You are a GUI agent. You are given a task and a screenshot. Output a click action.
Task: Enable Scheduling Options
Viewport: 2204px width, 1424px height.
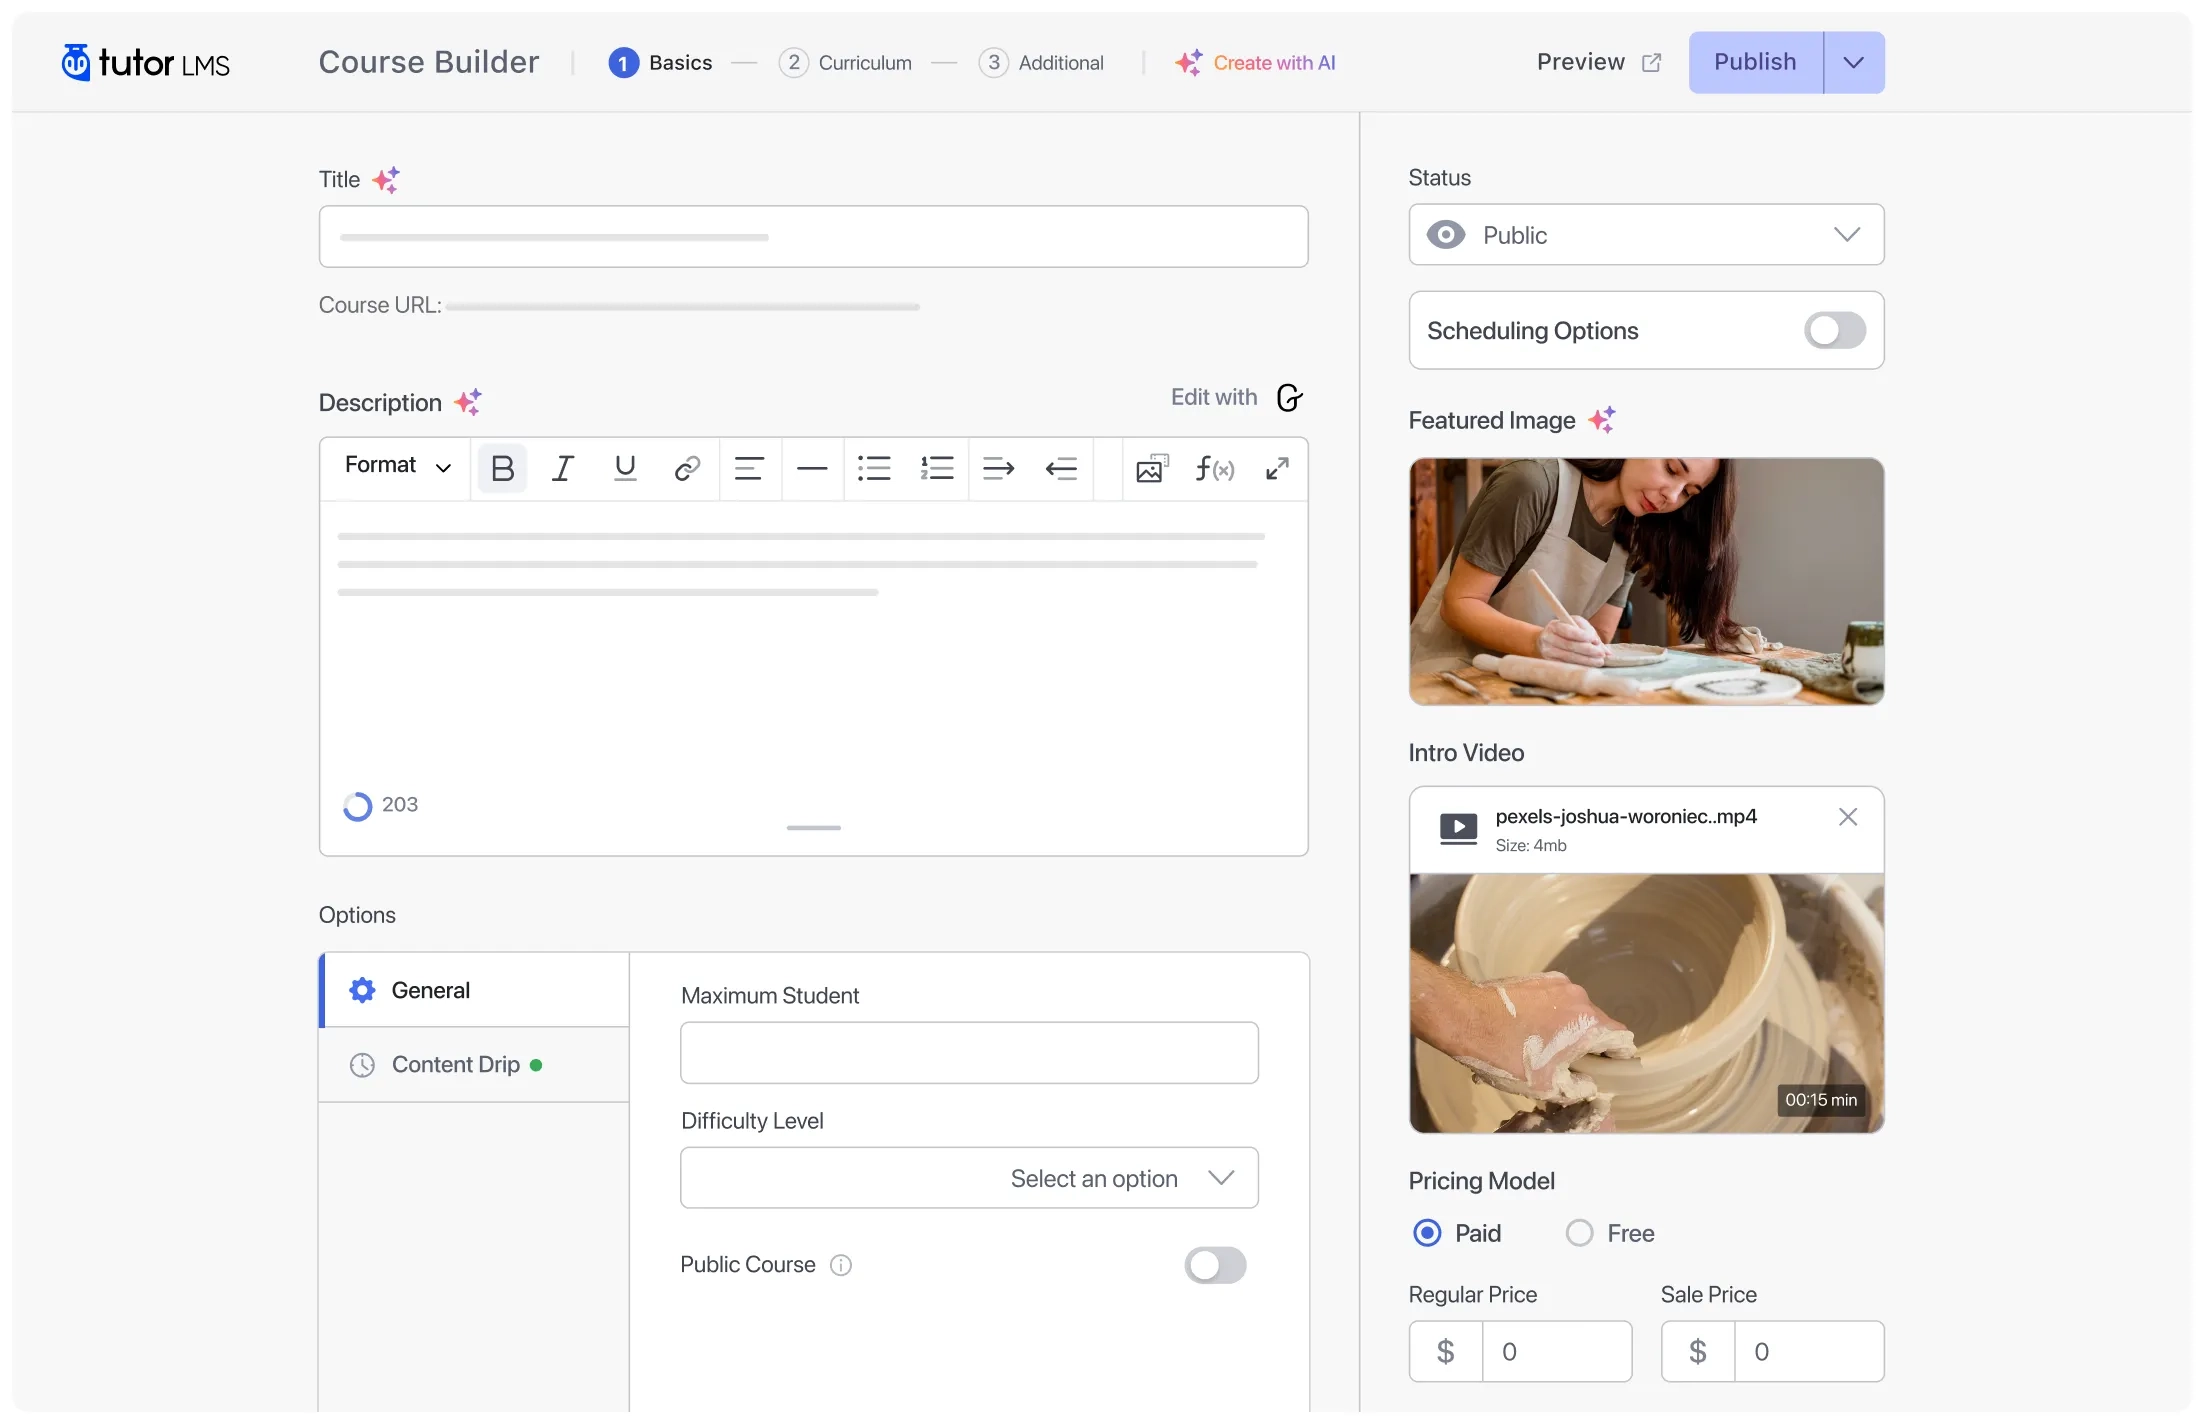pyautogui.click(x=1834, y=330)
